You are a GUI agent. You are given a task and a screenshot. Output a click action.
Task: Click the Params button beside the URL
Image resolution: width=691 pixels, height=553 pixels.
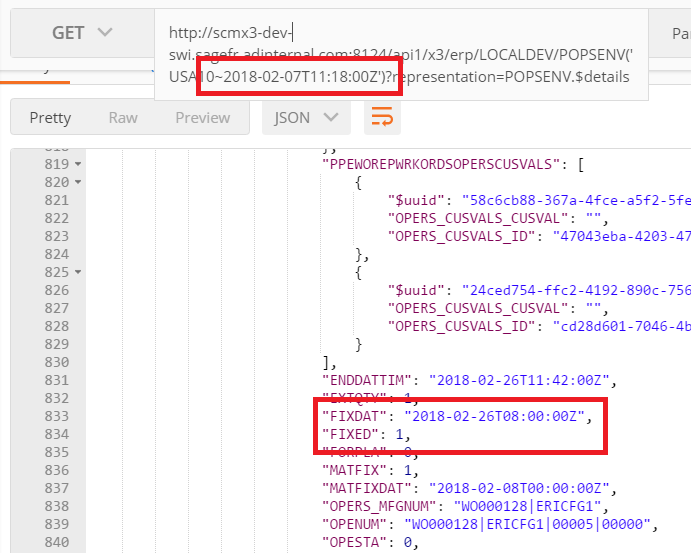coord(679,33)
